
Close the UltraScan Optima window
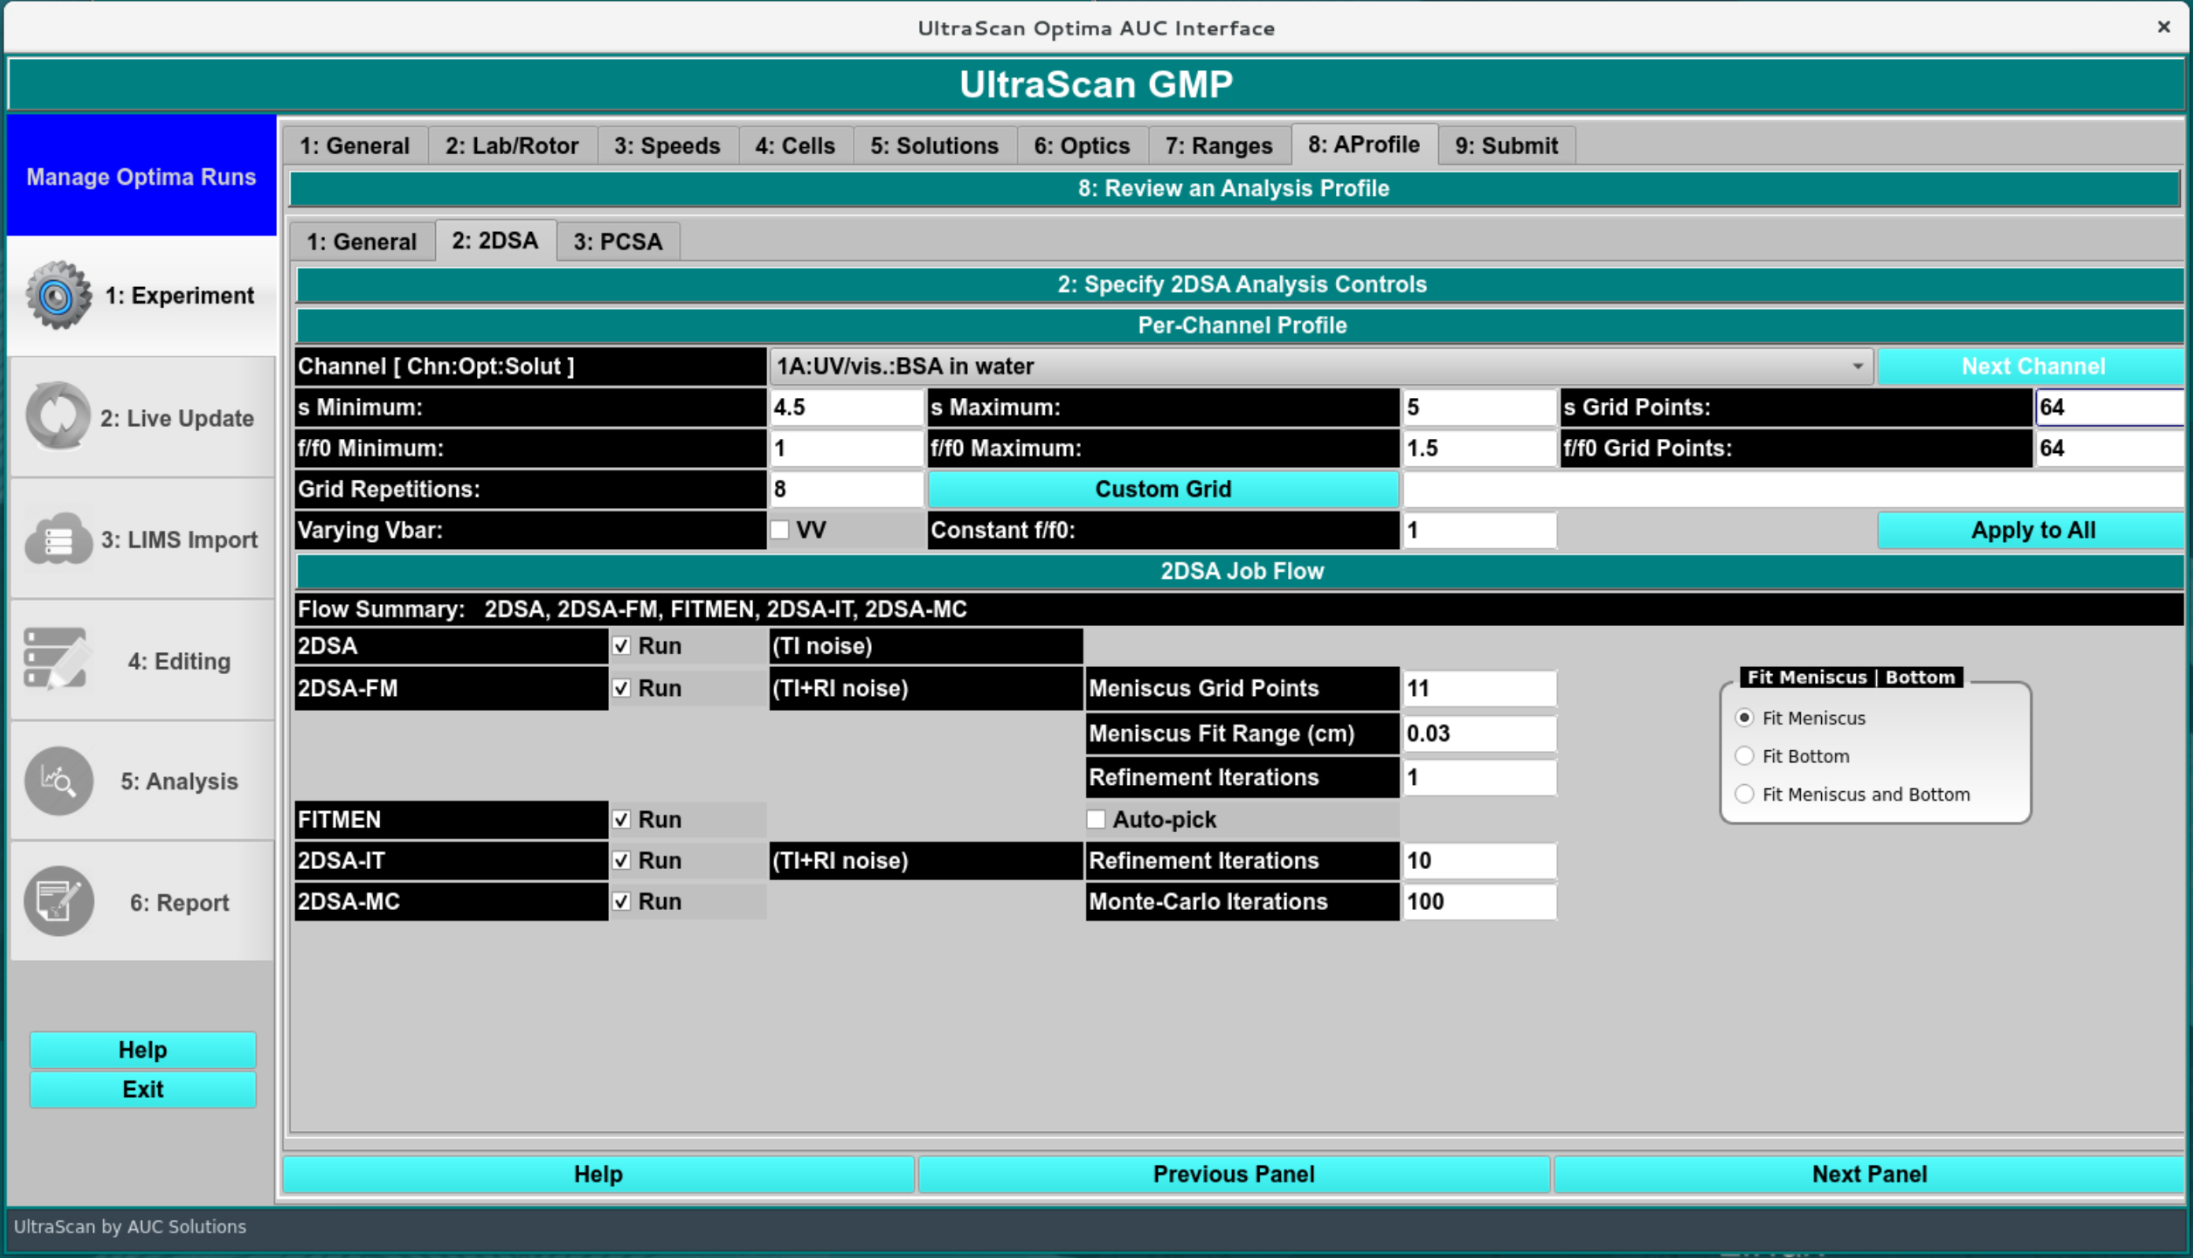point(2163,27)
